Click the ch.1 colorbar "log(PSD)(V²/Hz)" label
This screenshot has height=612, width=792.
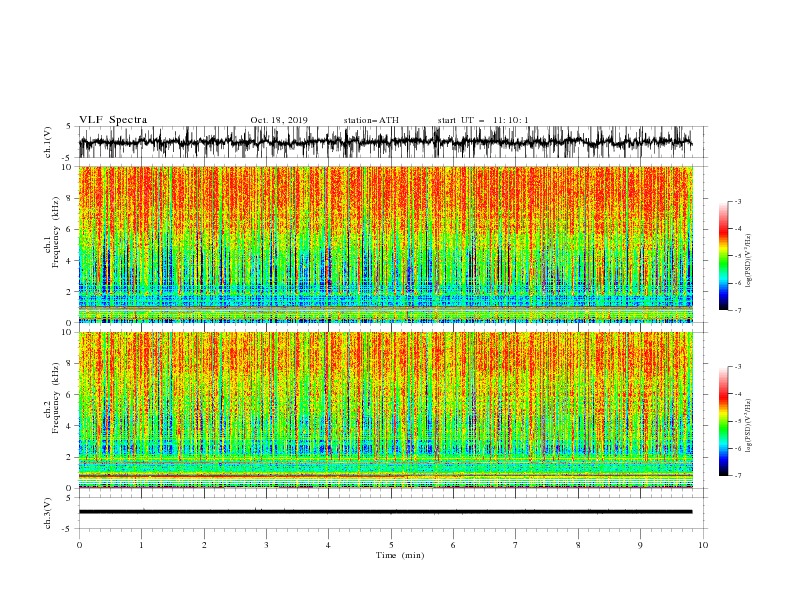click(x=748, y=261)
